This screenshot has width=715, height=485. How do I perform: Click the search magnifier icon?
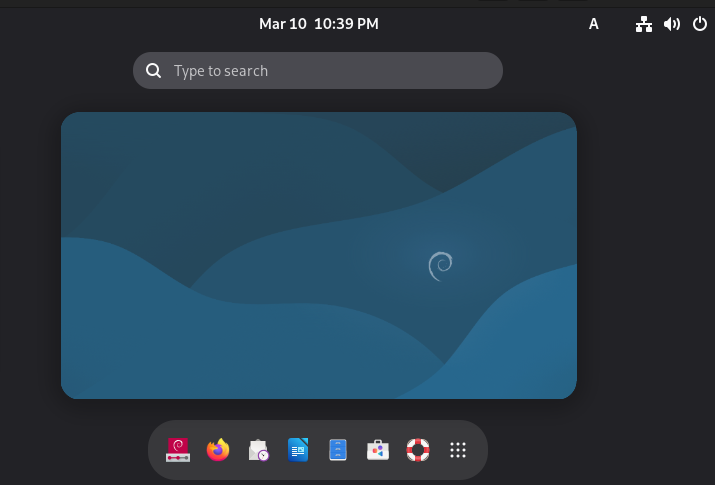click(153, 71)
